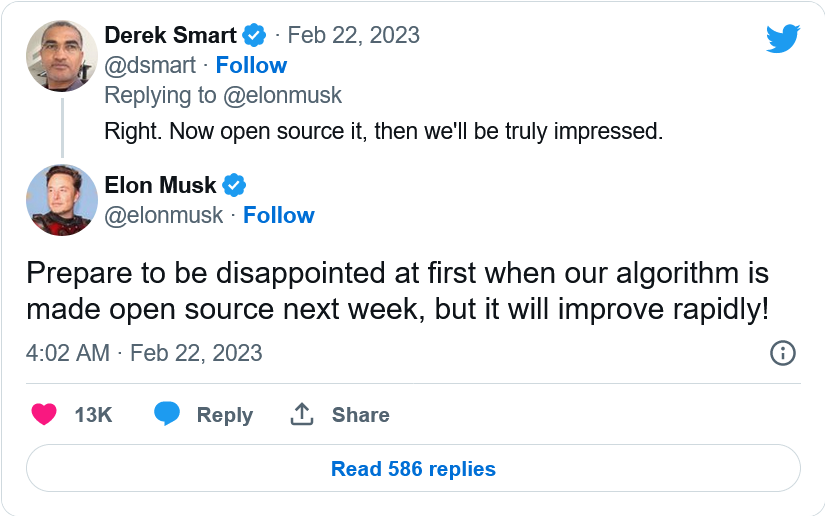
Task: Click Derek Smart's verified badge
Action: pos(255,36)
